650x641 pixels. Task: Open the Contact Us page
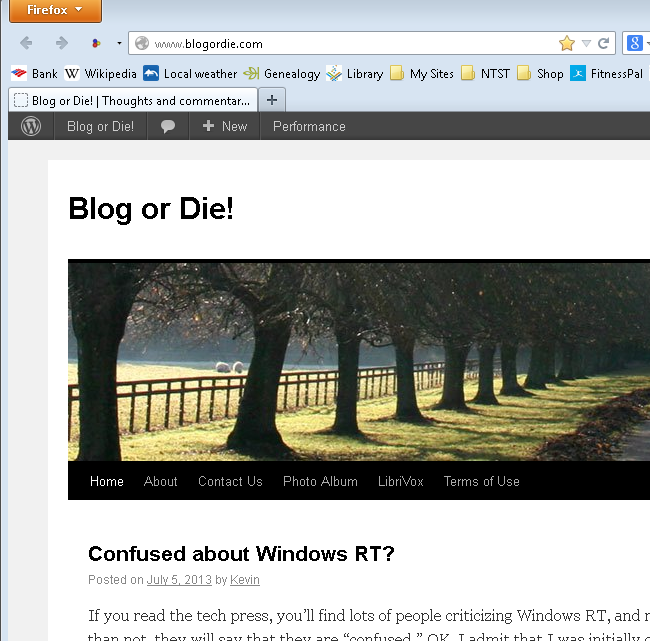pyautogui.click(x=230, y=481)
